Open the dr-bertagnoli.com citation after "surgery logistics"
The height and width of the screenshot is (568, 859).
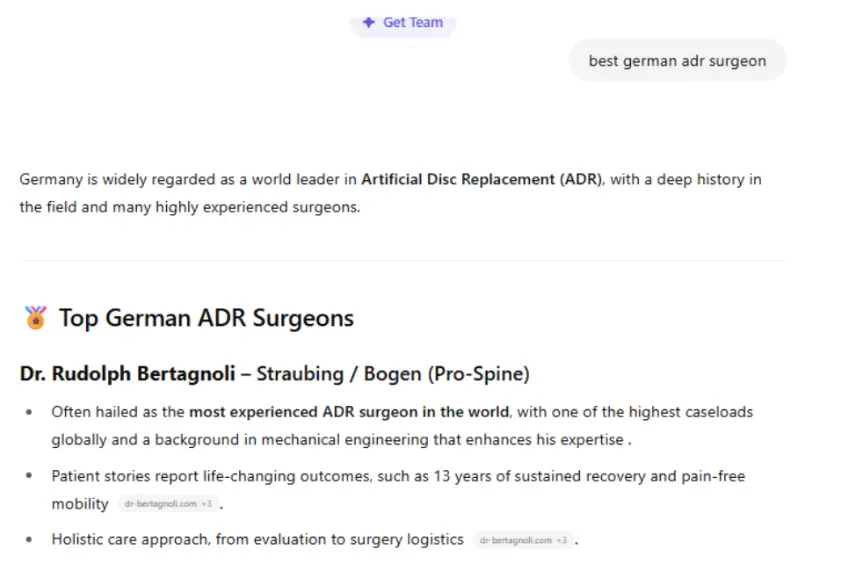(x=515, y=540)
